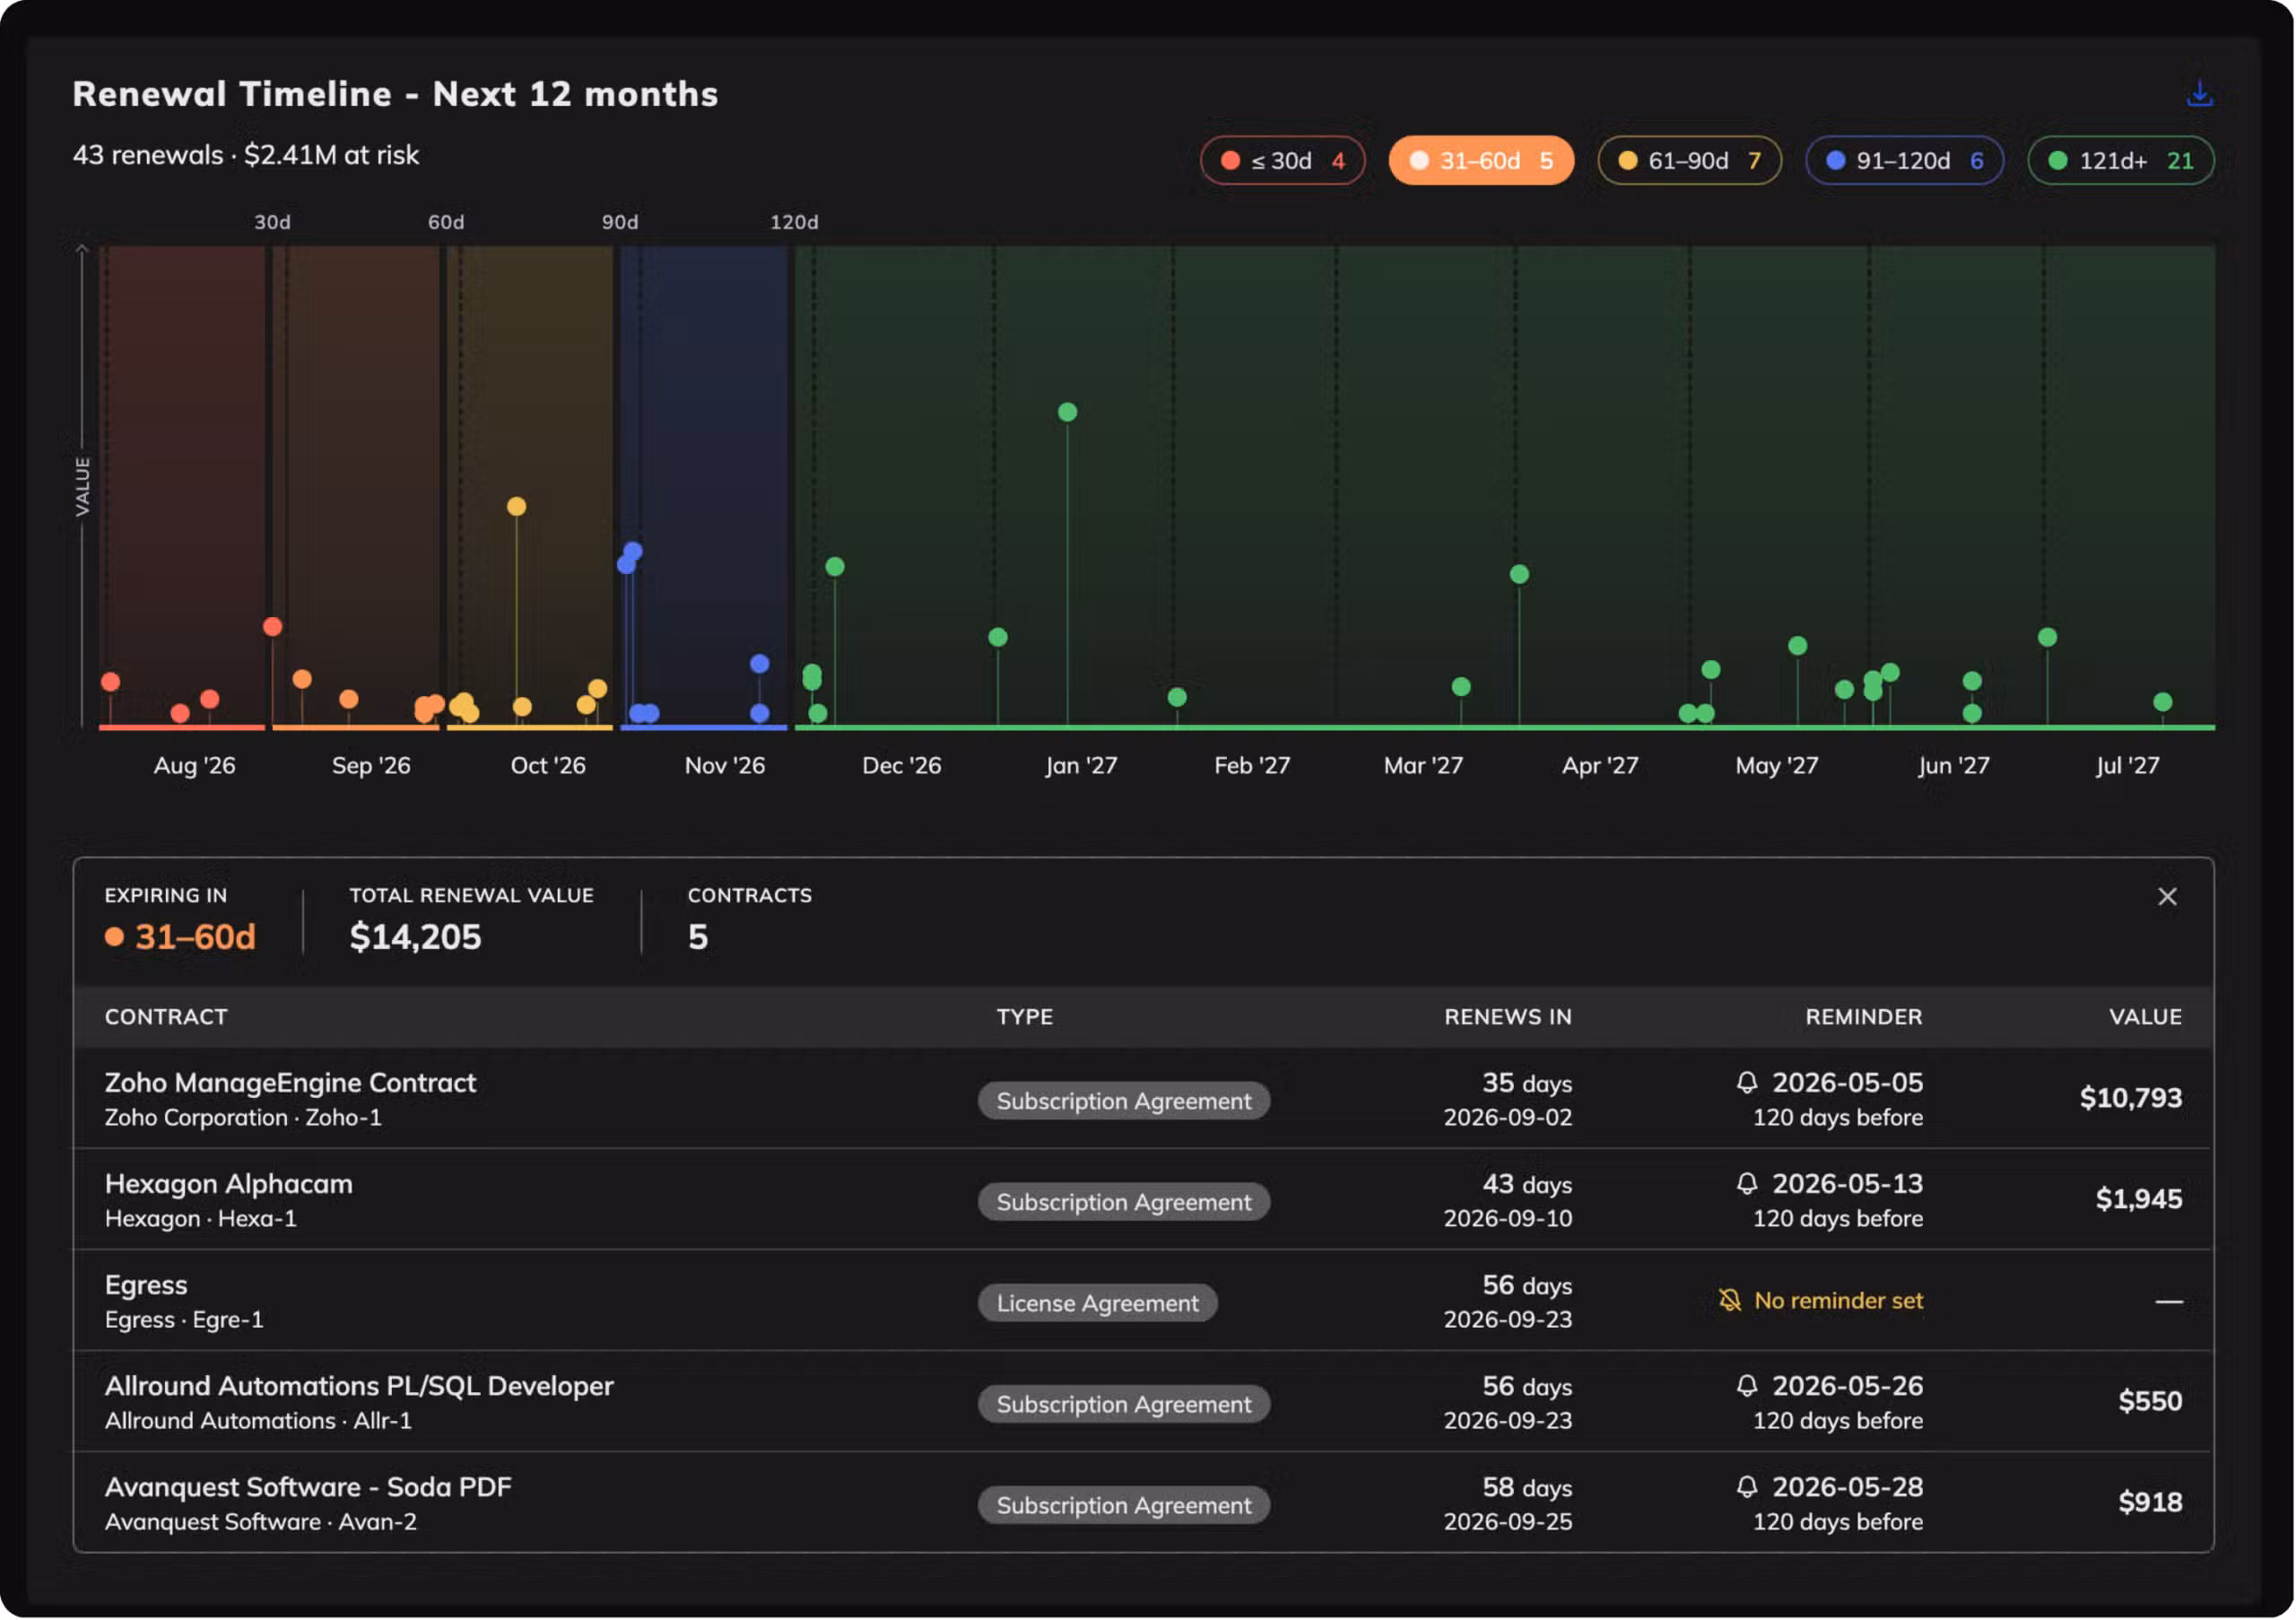Viewport: 2296px width, 1620px height.
Task: Toggle the 61–90d filter chip
Action: (1689, 160)
